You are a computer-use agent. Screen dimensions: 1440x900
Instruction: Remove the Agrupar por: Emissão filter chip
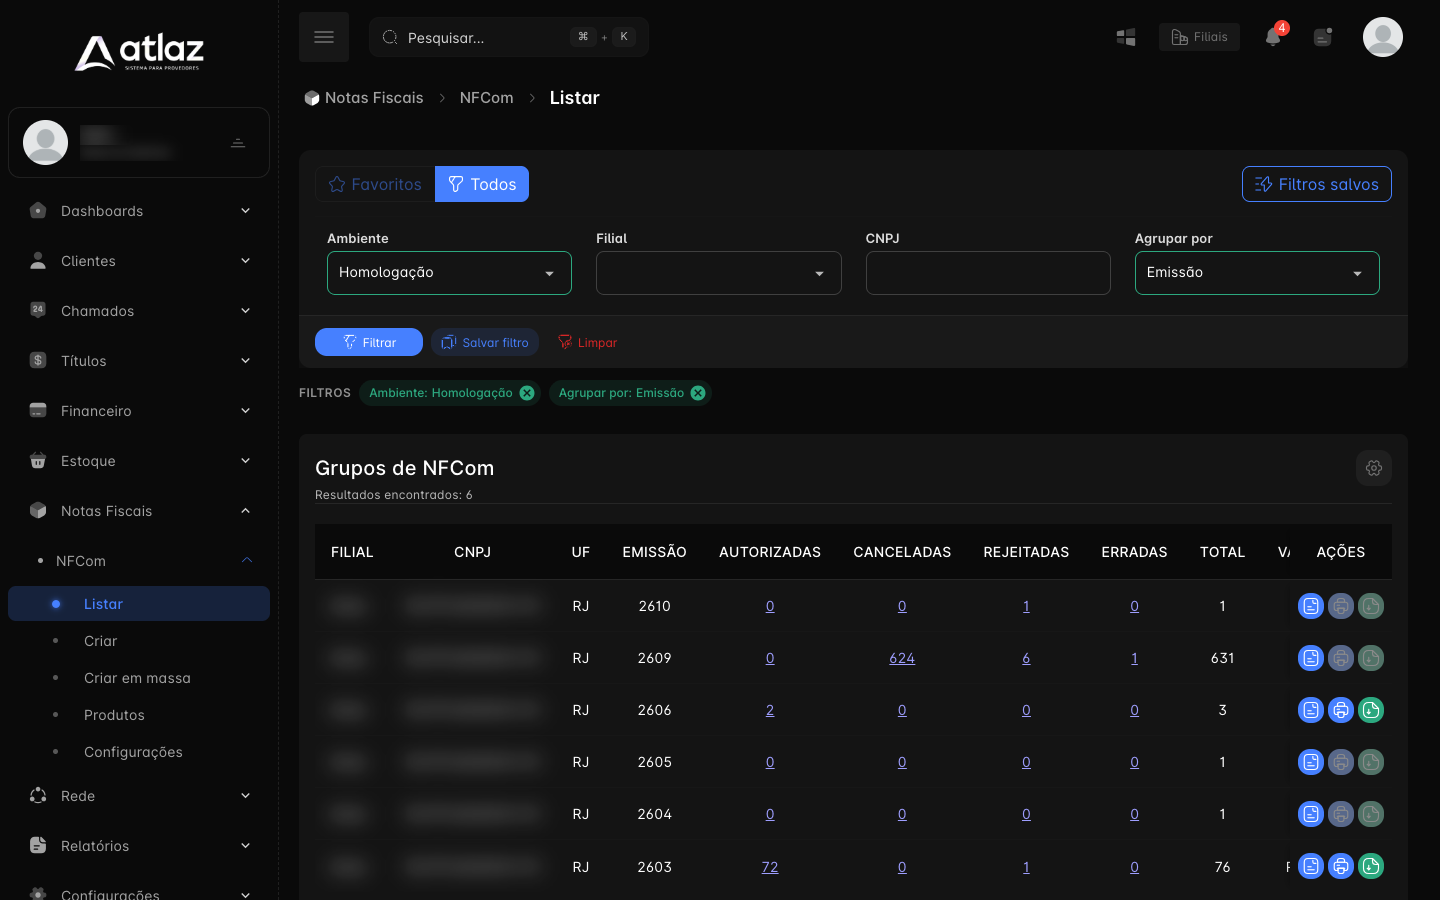pyautogui.click(x=698, y=393)
